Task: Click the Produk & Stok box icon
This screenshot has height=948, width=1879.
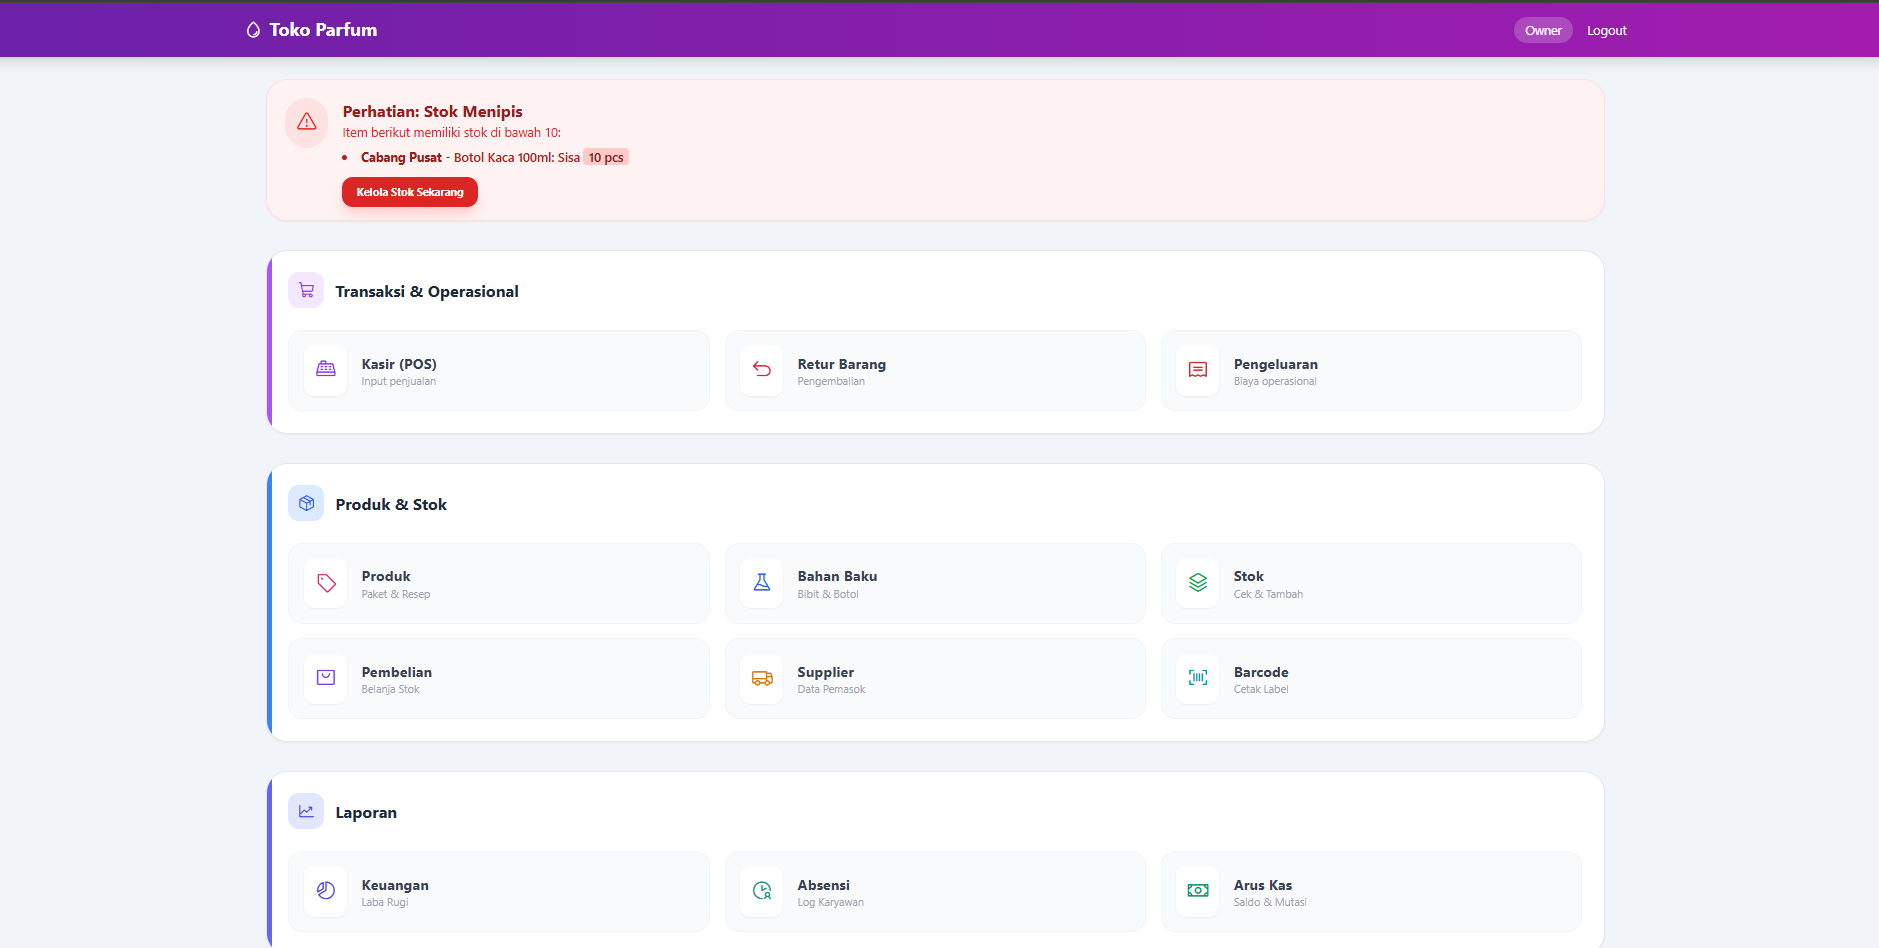Action: (x=306, y=504)
